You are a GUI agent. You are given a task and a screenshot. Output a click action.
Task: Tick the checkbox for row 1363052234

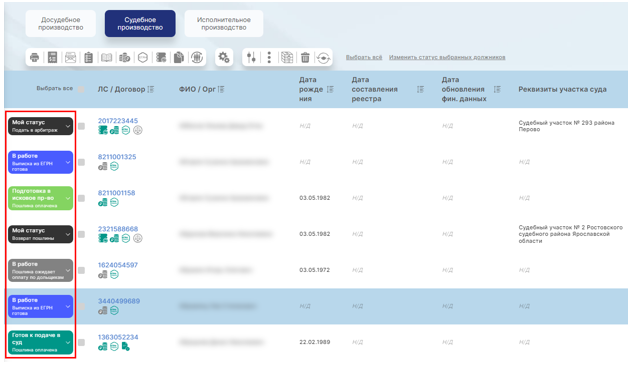pos(81,342)
